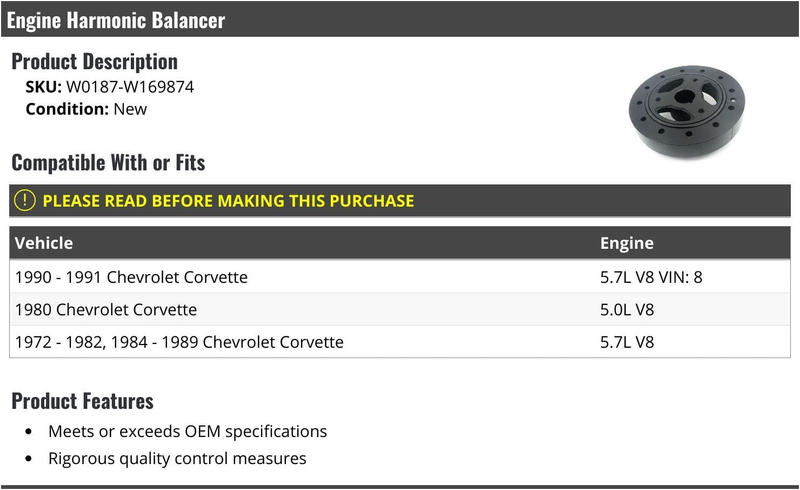Image resolution: width=800 pixels, height=490 pixels.
Task: Open the harmonic balancer product image
Action: click(x=687, y=110)
